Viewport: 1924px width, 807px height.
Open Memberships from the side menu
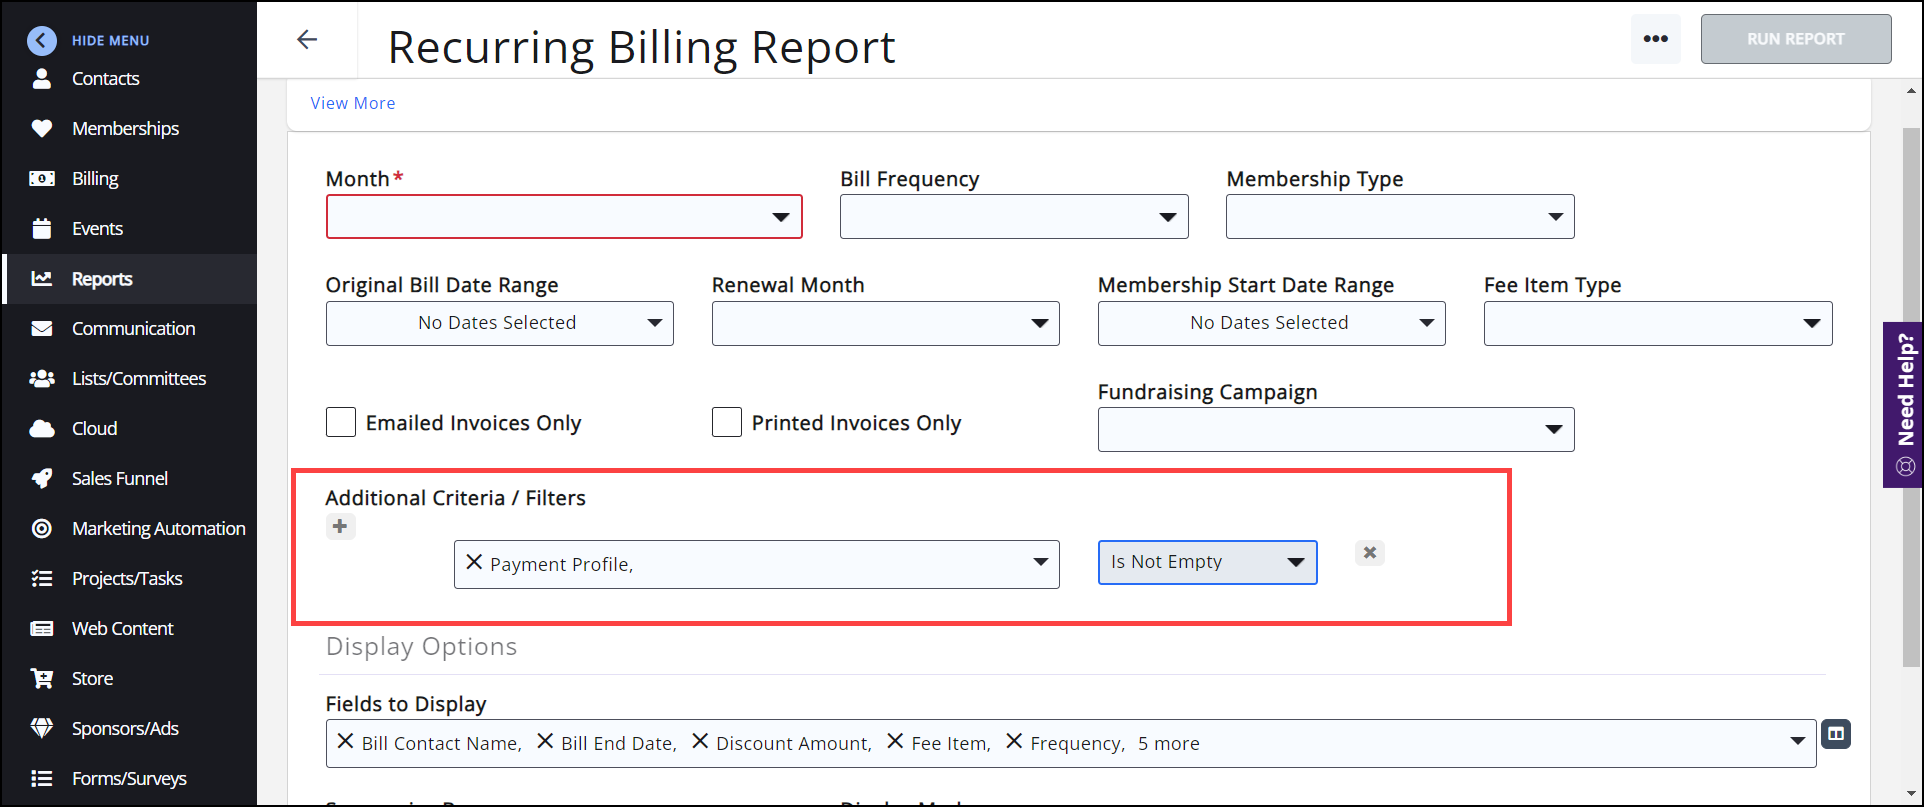coord(125,129)
